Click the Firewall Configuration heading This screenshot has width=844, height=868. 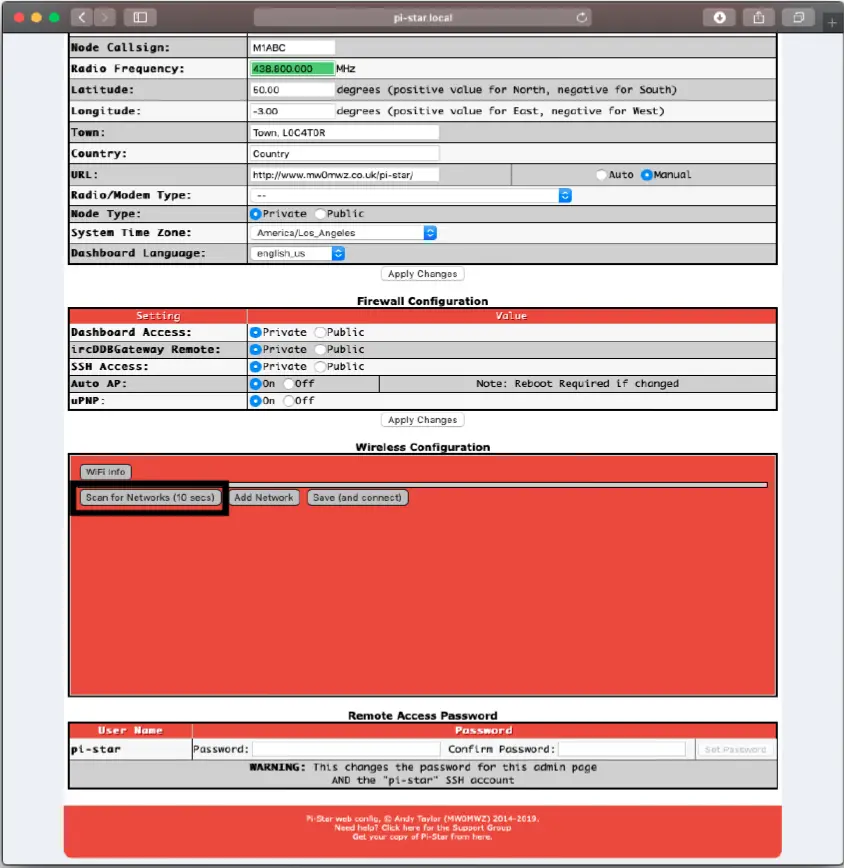coord(422,301)
